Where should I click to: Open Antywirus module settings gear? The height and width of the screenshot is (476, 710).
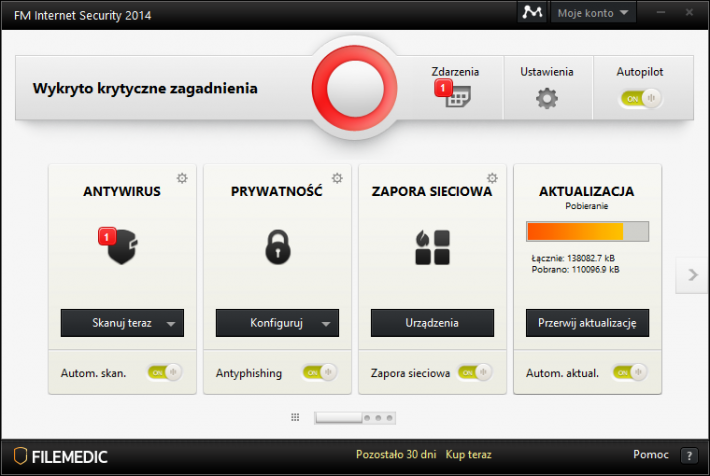[182, 178]
